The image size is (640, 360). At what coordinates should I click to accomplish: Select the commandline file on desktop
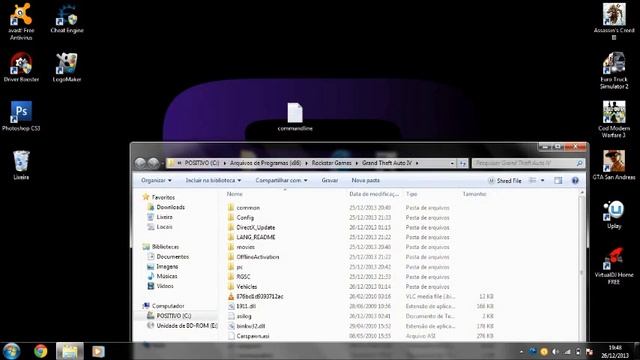pyautogui.click(x=295, y=117)
